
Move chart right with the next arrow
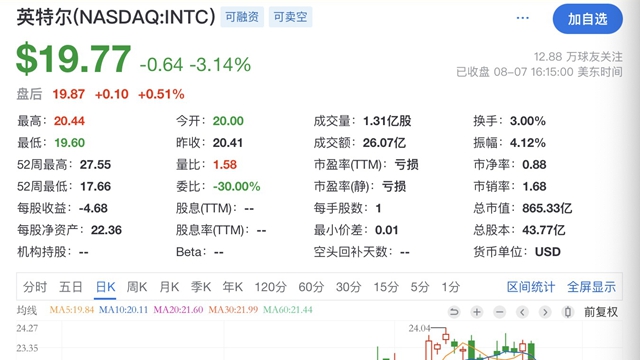[x=545, y=312]
